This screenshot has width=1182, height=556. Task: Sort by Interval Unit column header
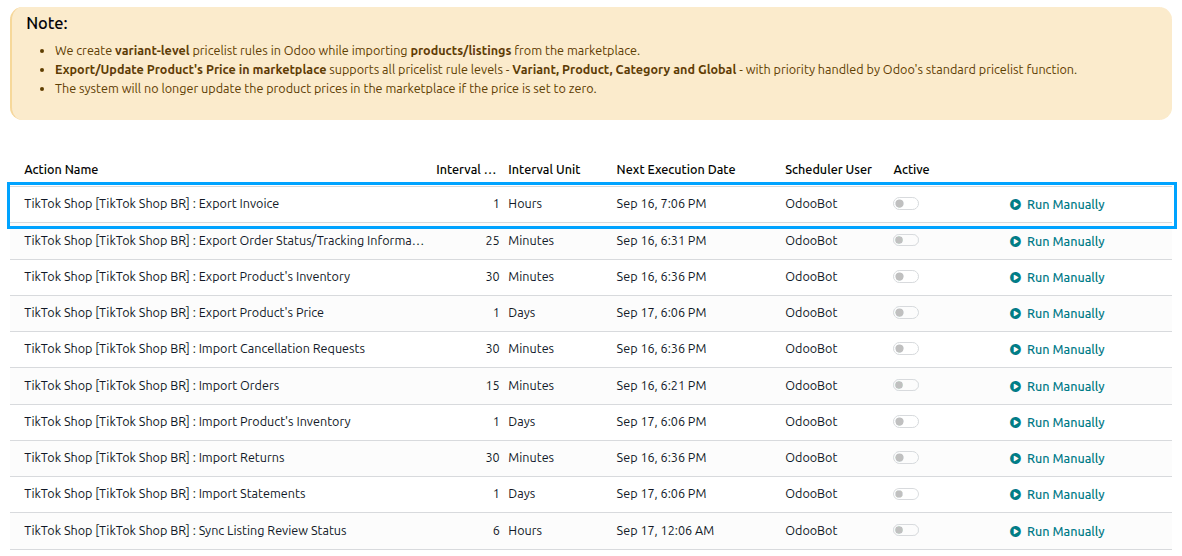point(544,170)
